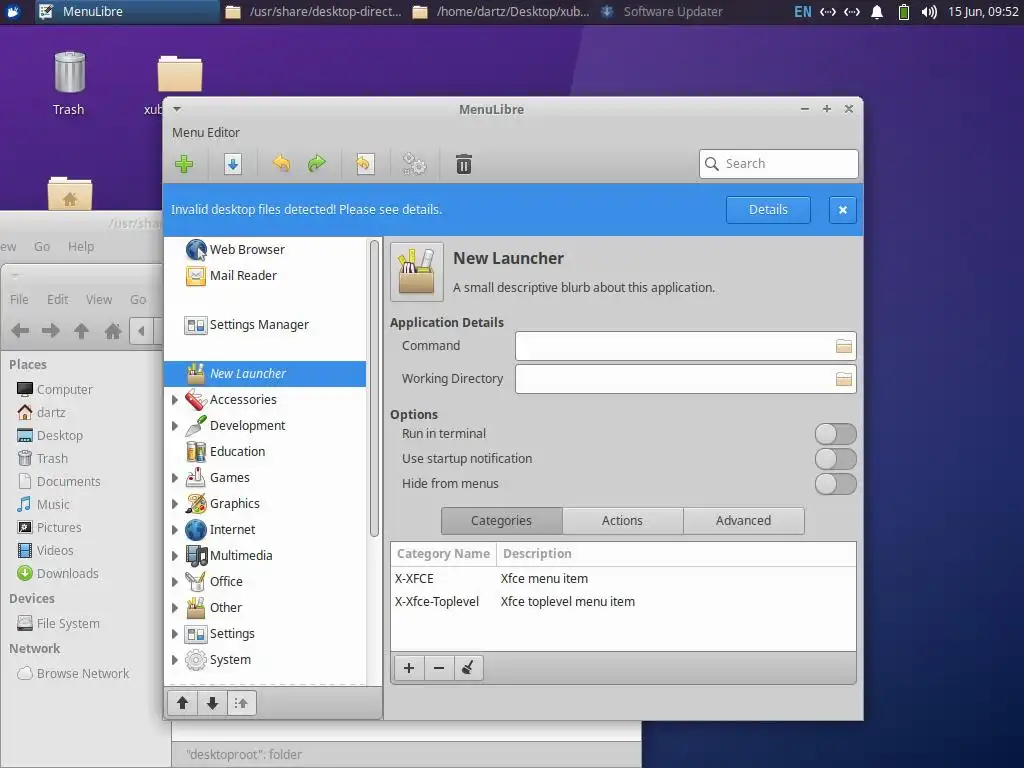Image resolution: width=1024 pixels, height=768 pixels.
Task: Click the Details button in infobar
Action: (768, 210)
